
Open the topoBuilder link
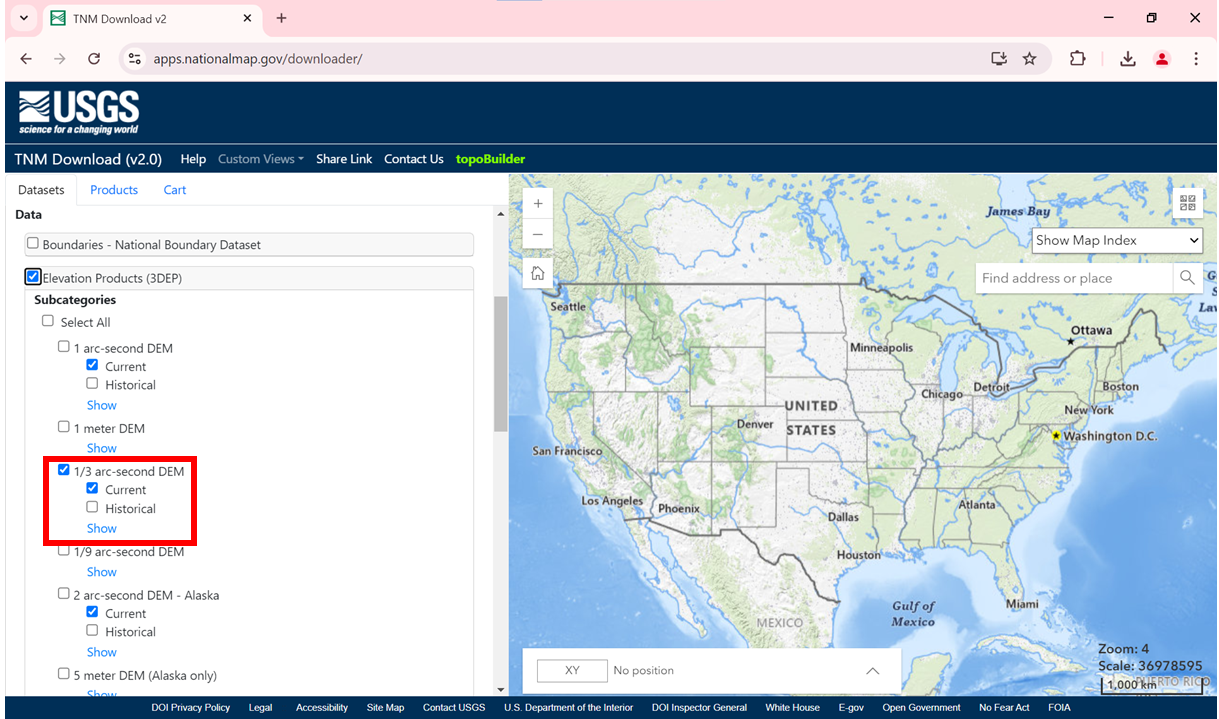[x=490, y=159]
